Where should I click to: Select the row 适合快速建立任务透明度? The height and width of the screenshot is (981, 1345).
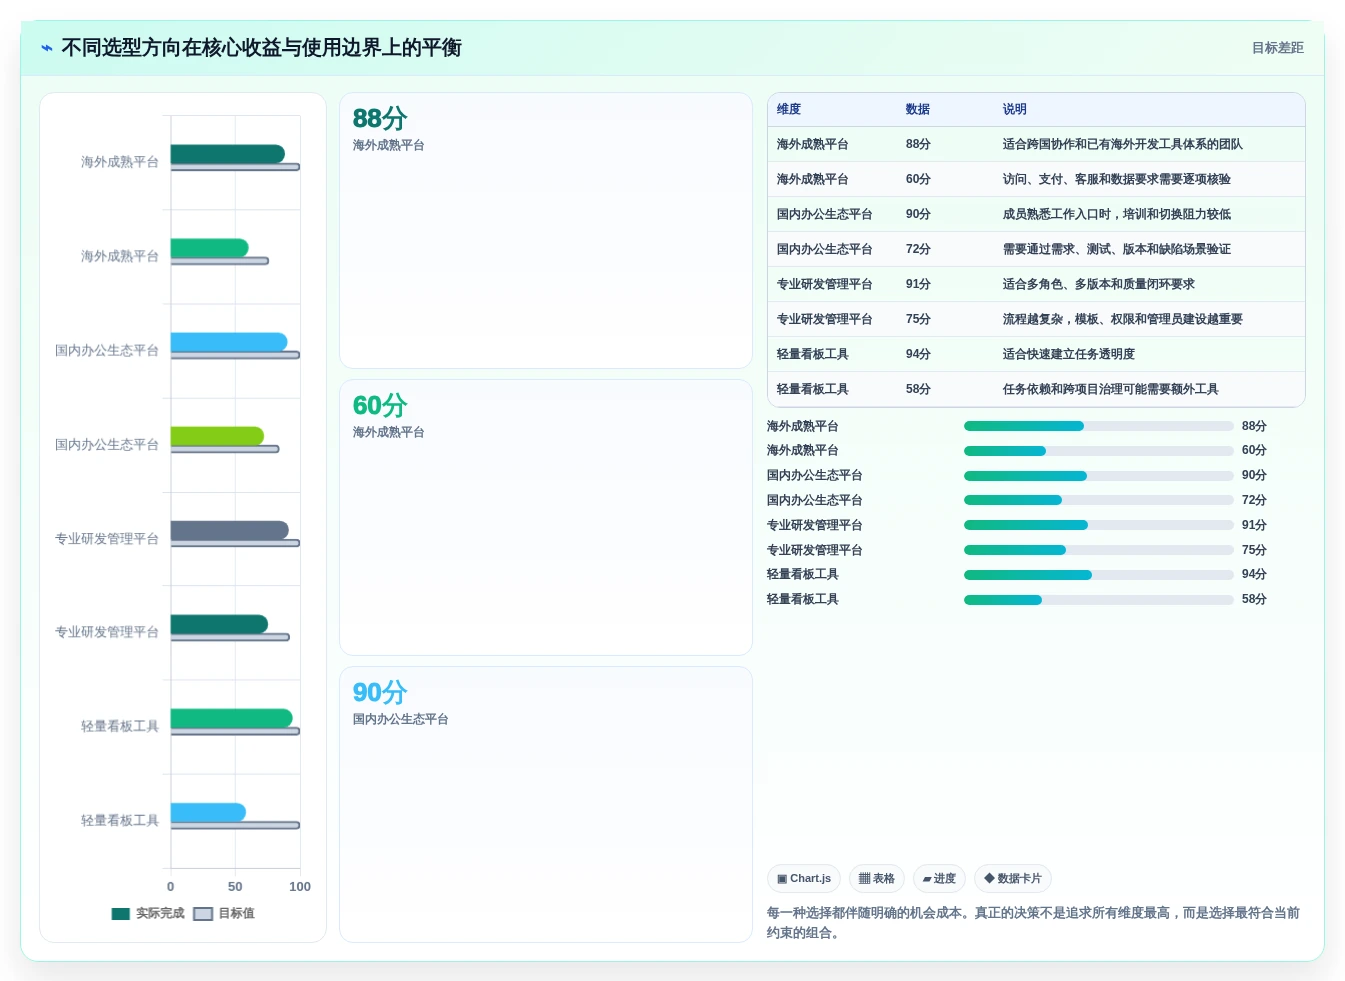point(1036,355)
